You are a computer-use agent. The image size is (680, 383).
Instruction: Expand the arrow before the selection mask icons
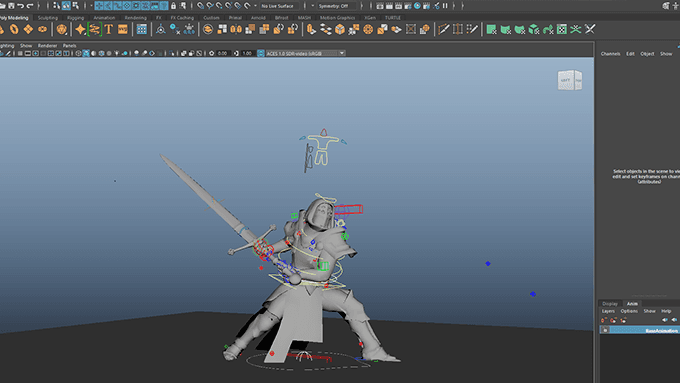[x=92, y=6]
